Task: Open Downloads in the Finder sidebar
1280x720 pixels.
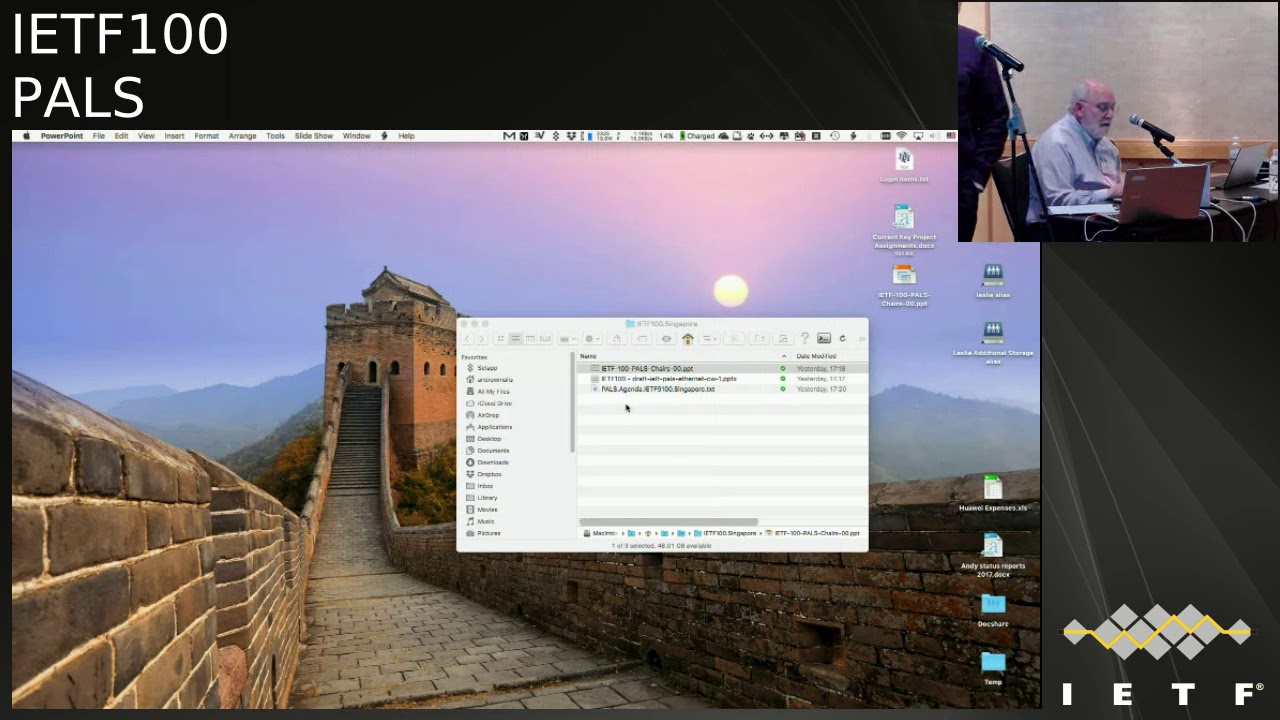Action: click(x=493, y=462)
